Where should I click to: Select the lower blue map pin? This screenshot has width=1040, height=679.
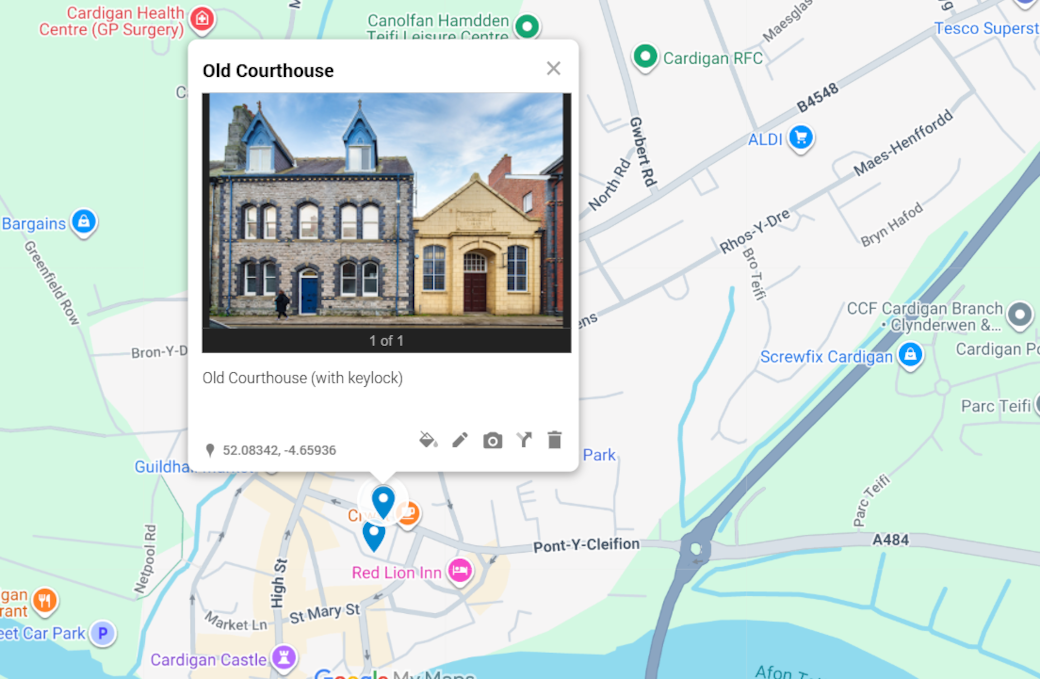tap(374, 535)
